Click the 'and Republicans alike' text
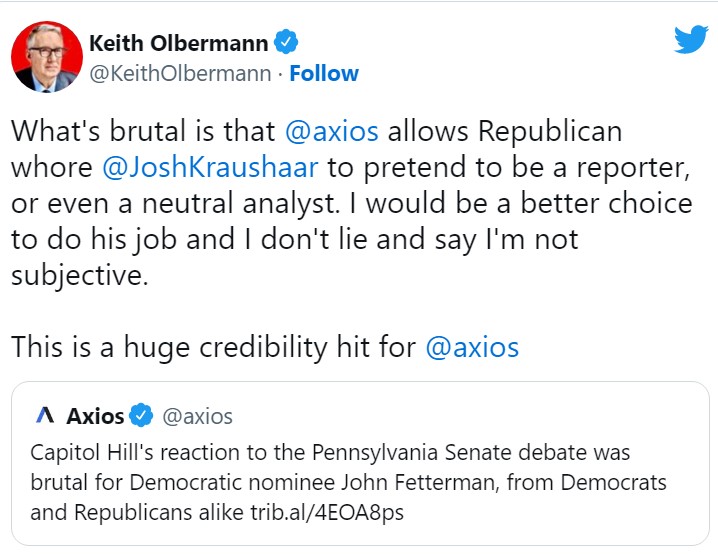The width and height of the screenshot is (718, 555). coord(136,512)
